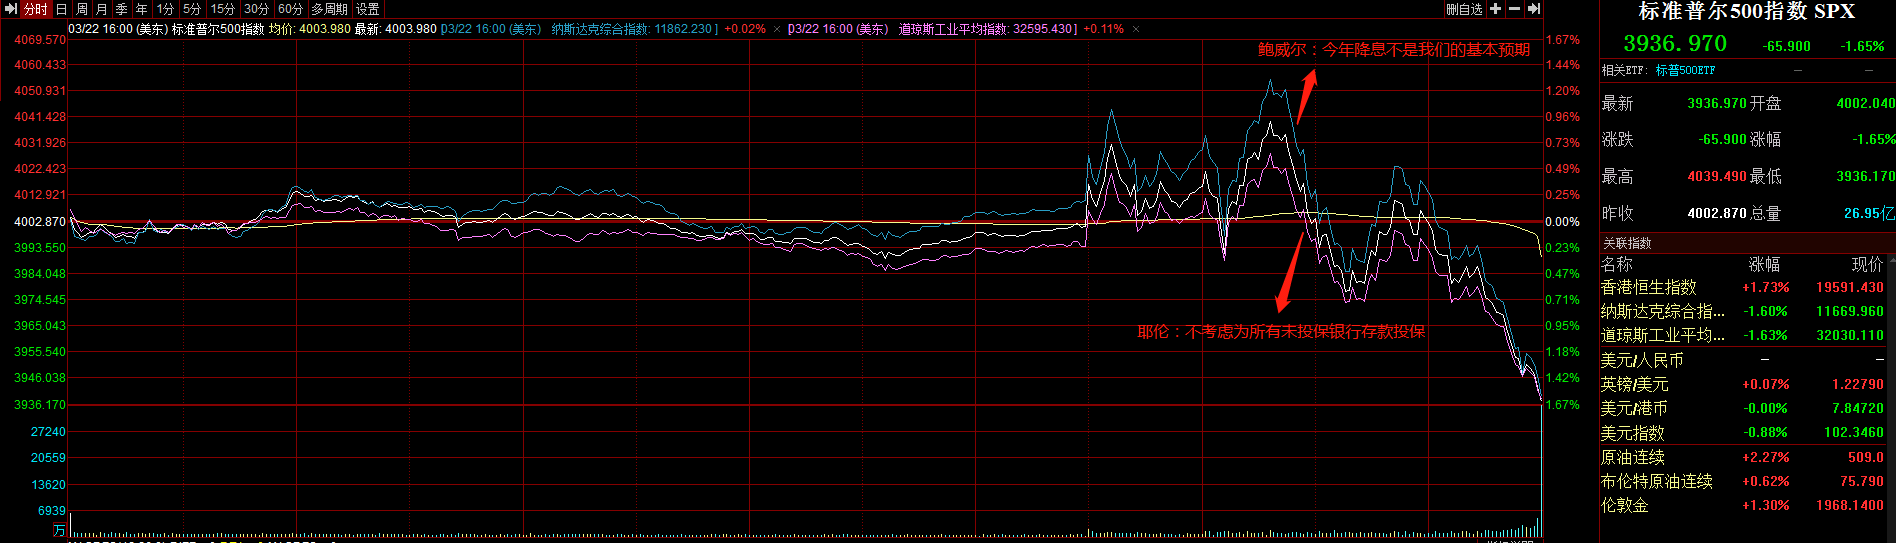Select 纳斯达克综合指数 row in related list

[x=1662, y=311]
